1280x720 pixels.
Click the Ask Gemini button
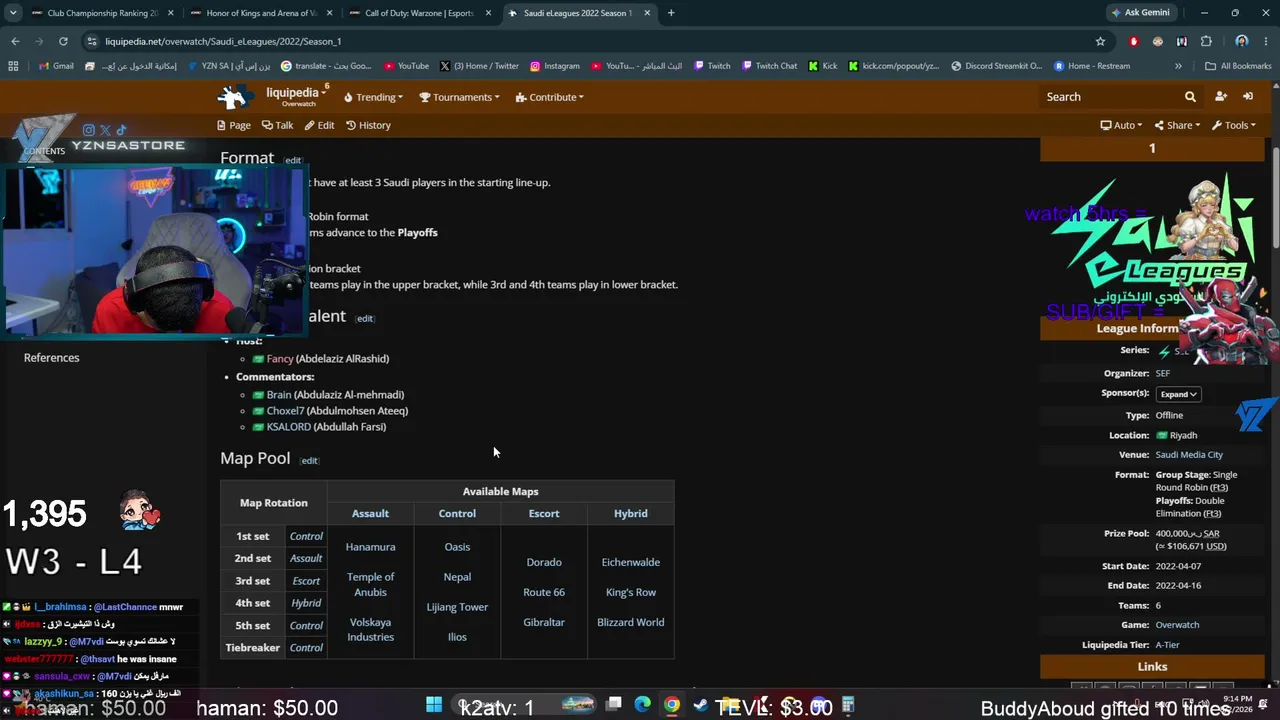click(1140, 13)
